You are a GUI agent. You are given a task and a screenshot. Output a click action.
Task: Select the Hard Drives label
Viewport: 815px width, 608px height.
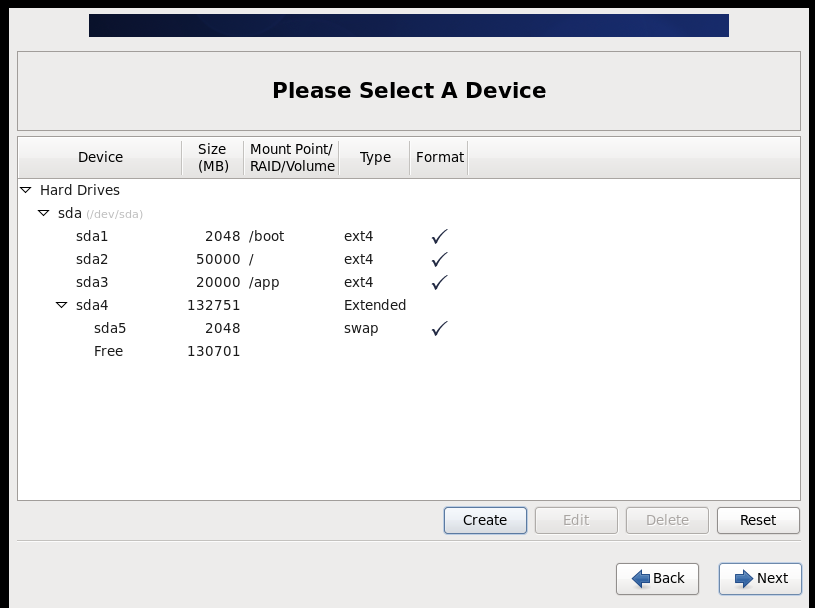80,190
